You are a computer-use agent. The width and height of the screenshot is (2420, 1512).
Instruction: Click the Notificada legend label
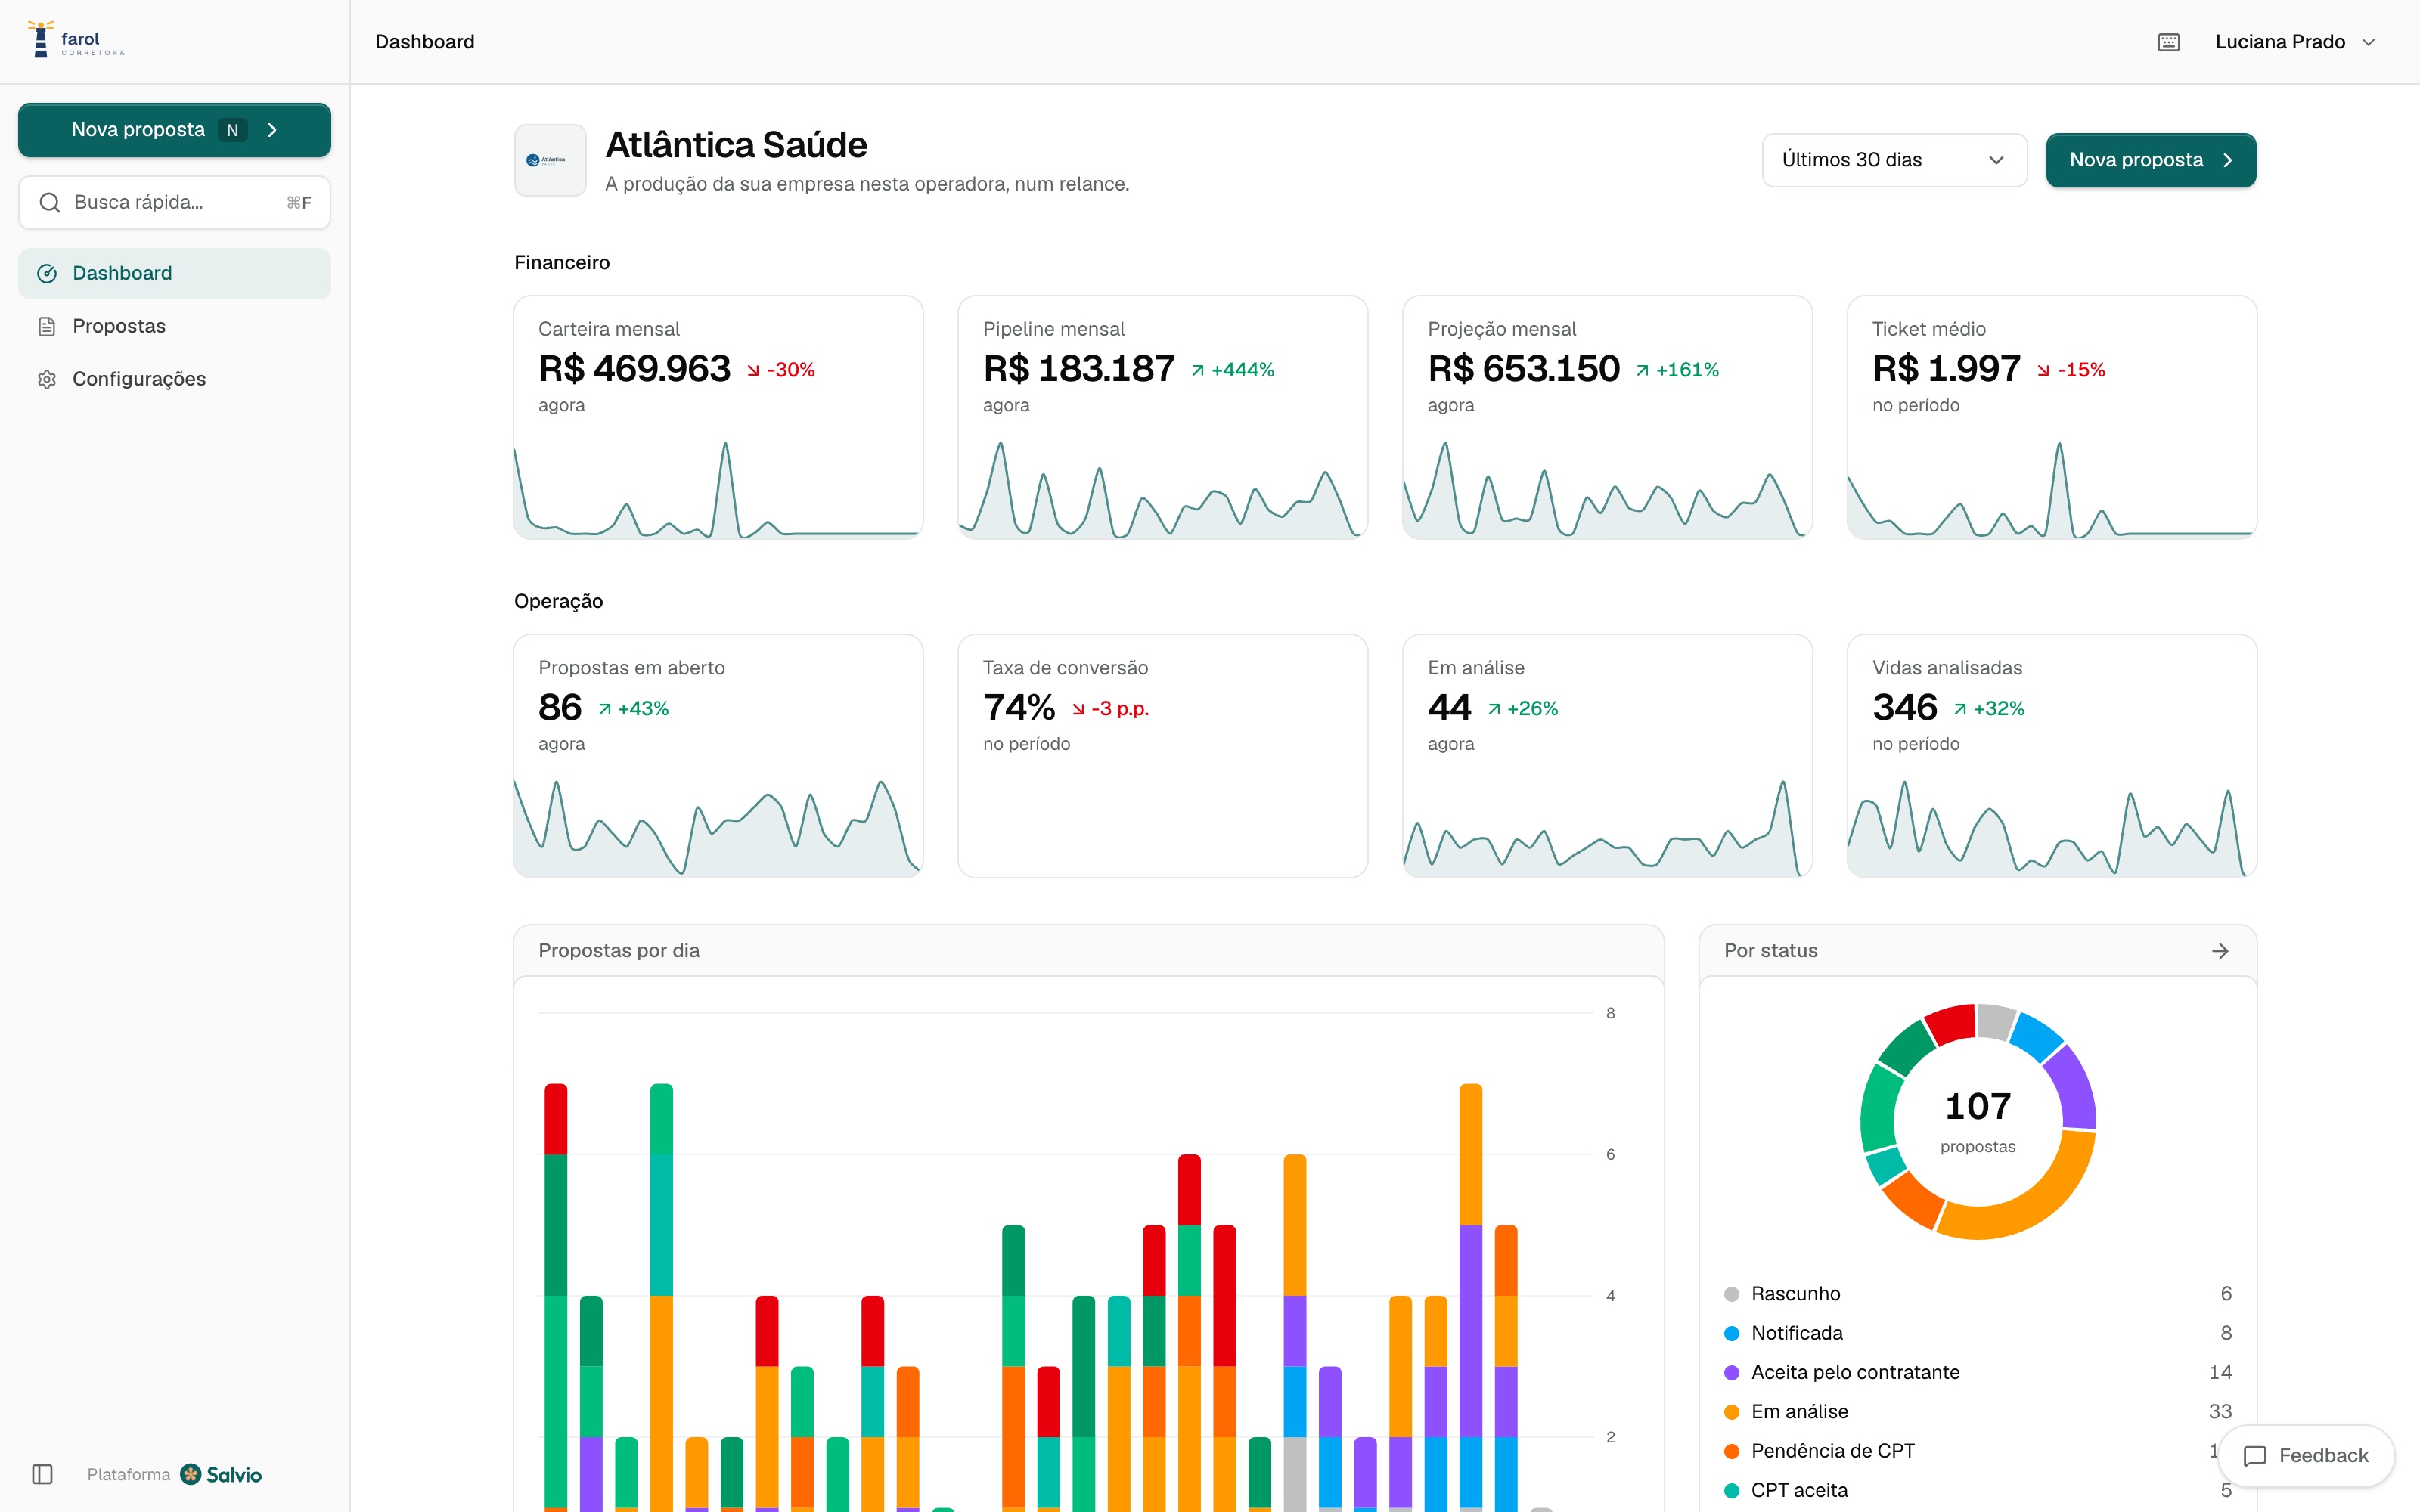pos(1797,1333)
